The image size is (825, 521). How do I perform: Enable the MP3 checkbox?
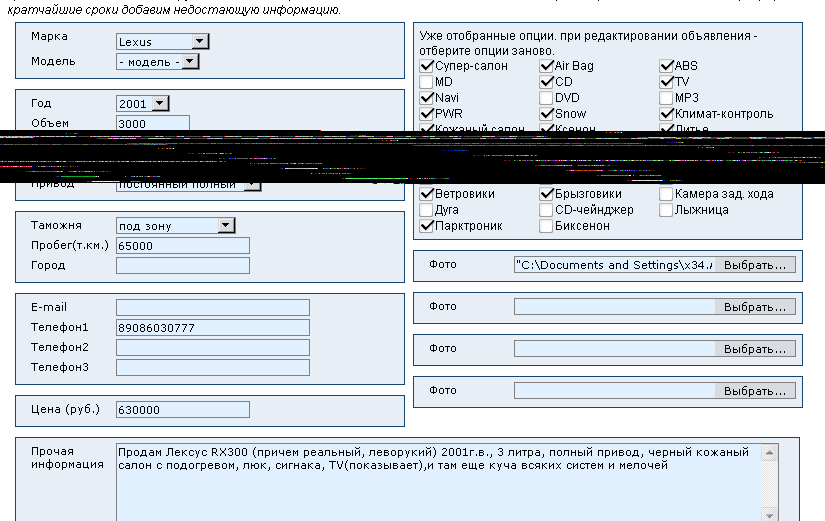click(x=667, y=98)
